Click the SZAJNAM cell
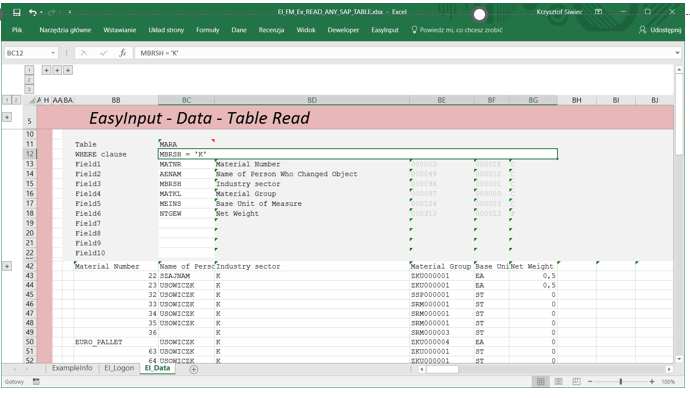The image size is (690, 398). point(186,276)
